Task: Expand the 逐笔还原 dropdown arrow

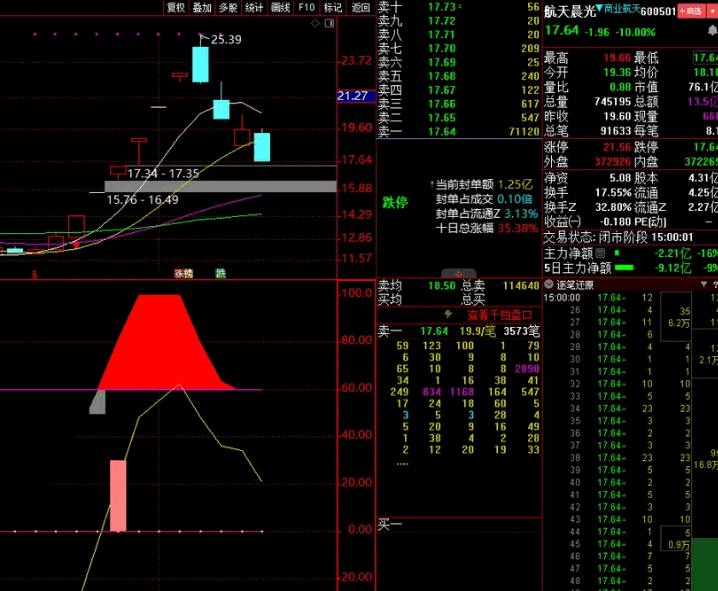Action: pyautogui.click(x=549, y=284)
